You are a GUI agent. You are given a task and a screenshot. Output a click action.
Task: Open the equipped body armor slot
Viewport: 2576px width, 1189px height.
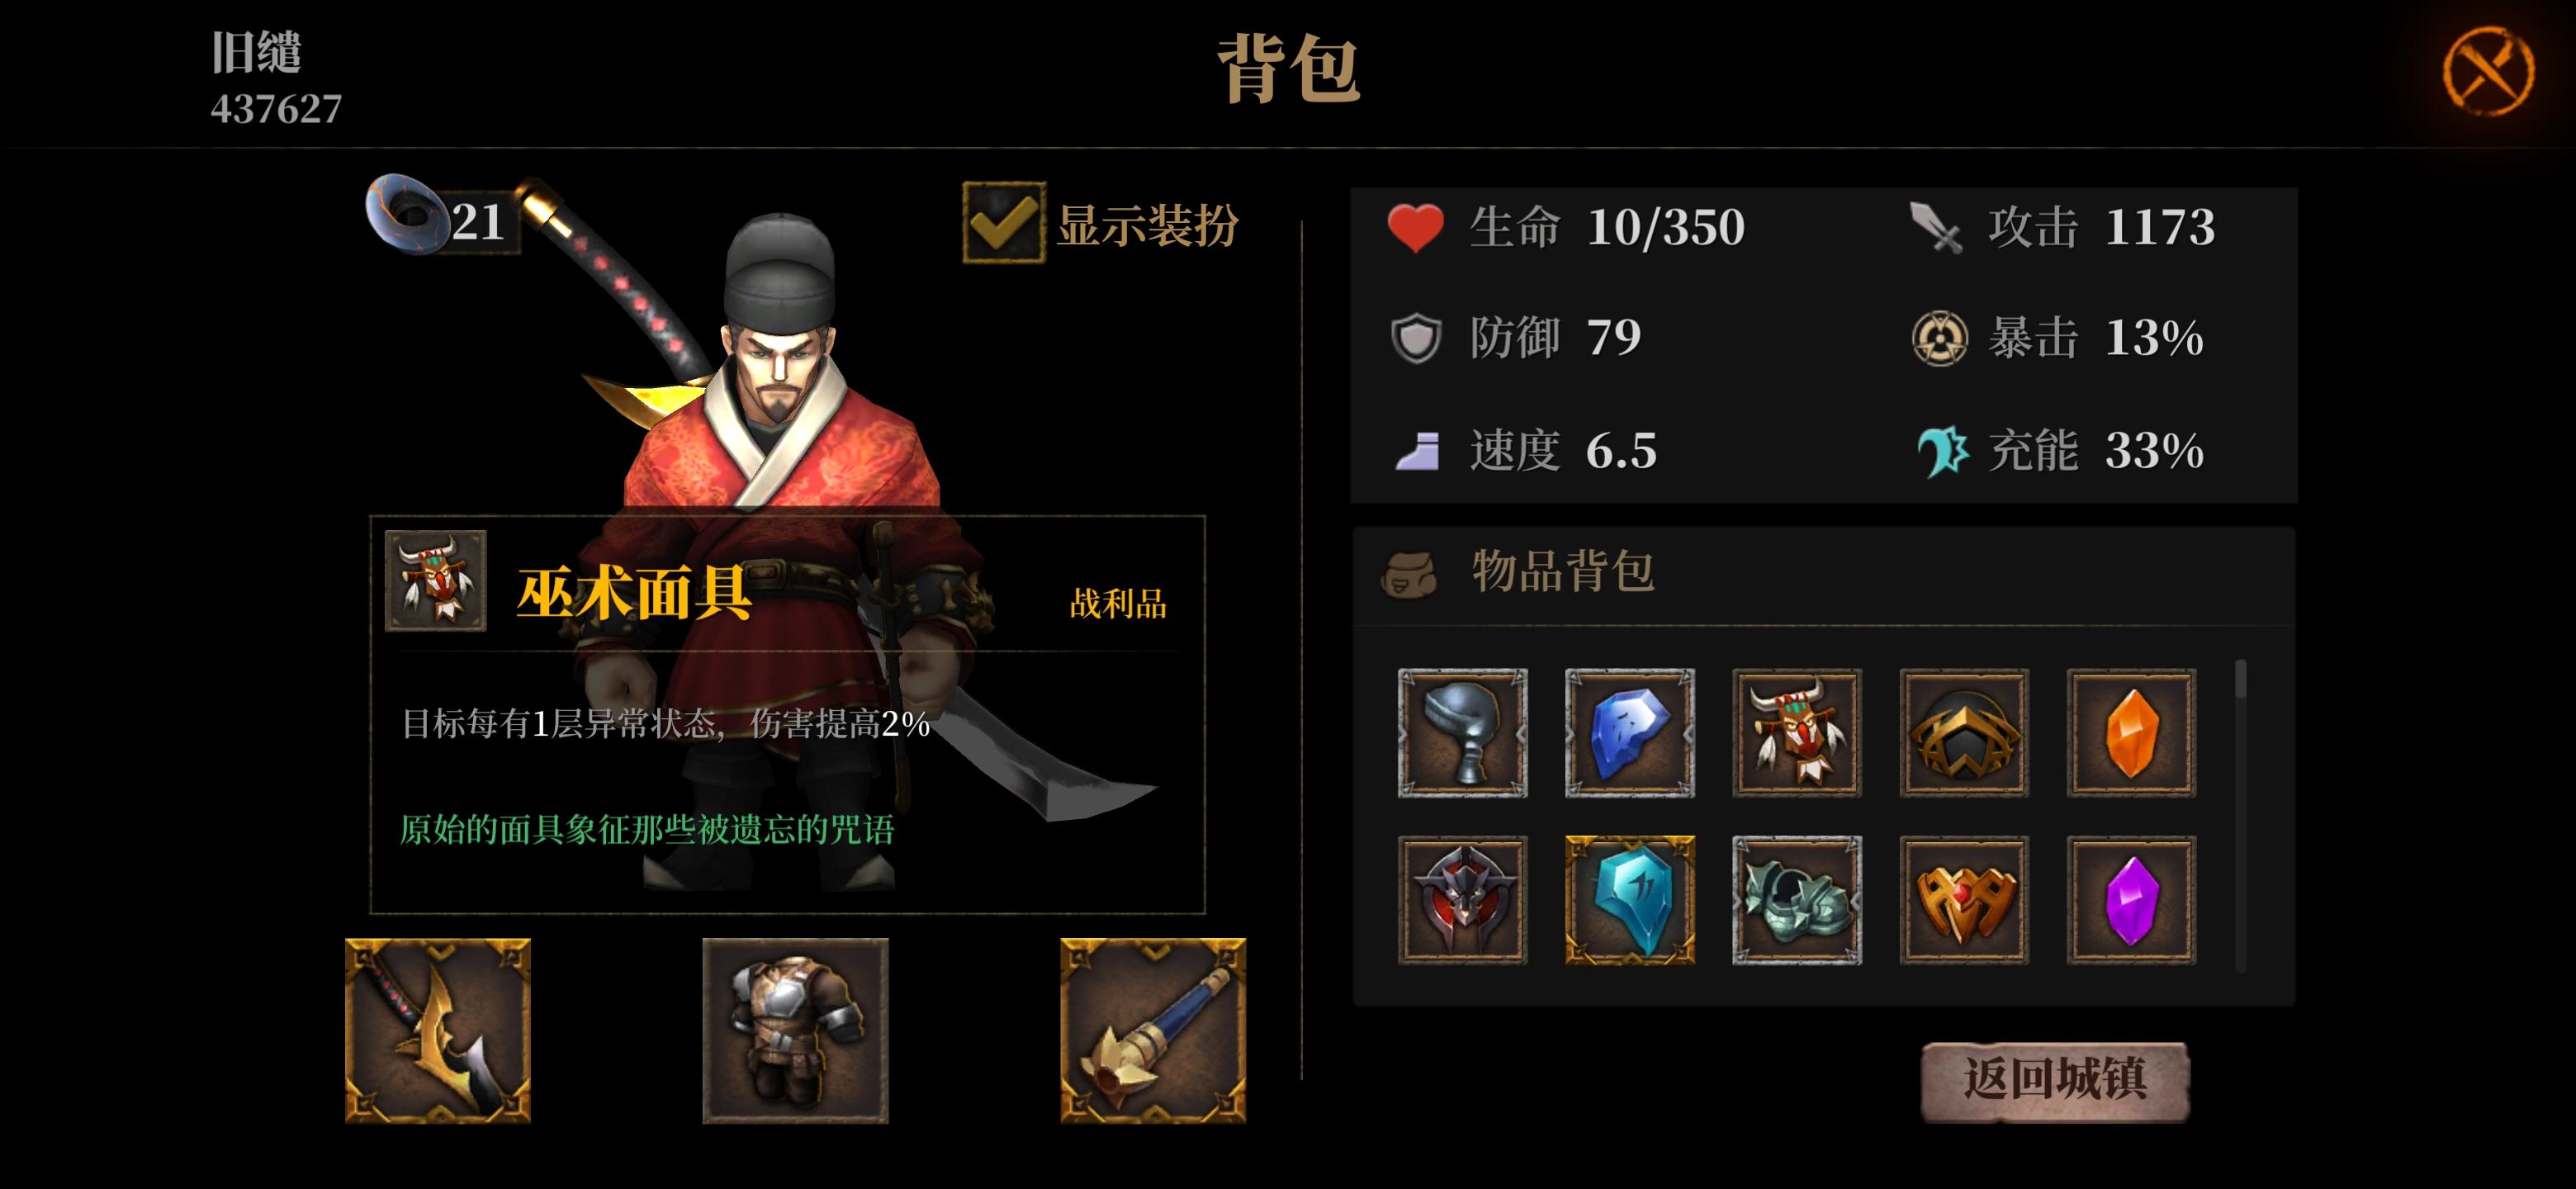tap(795, 1030)
